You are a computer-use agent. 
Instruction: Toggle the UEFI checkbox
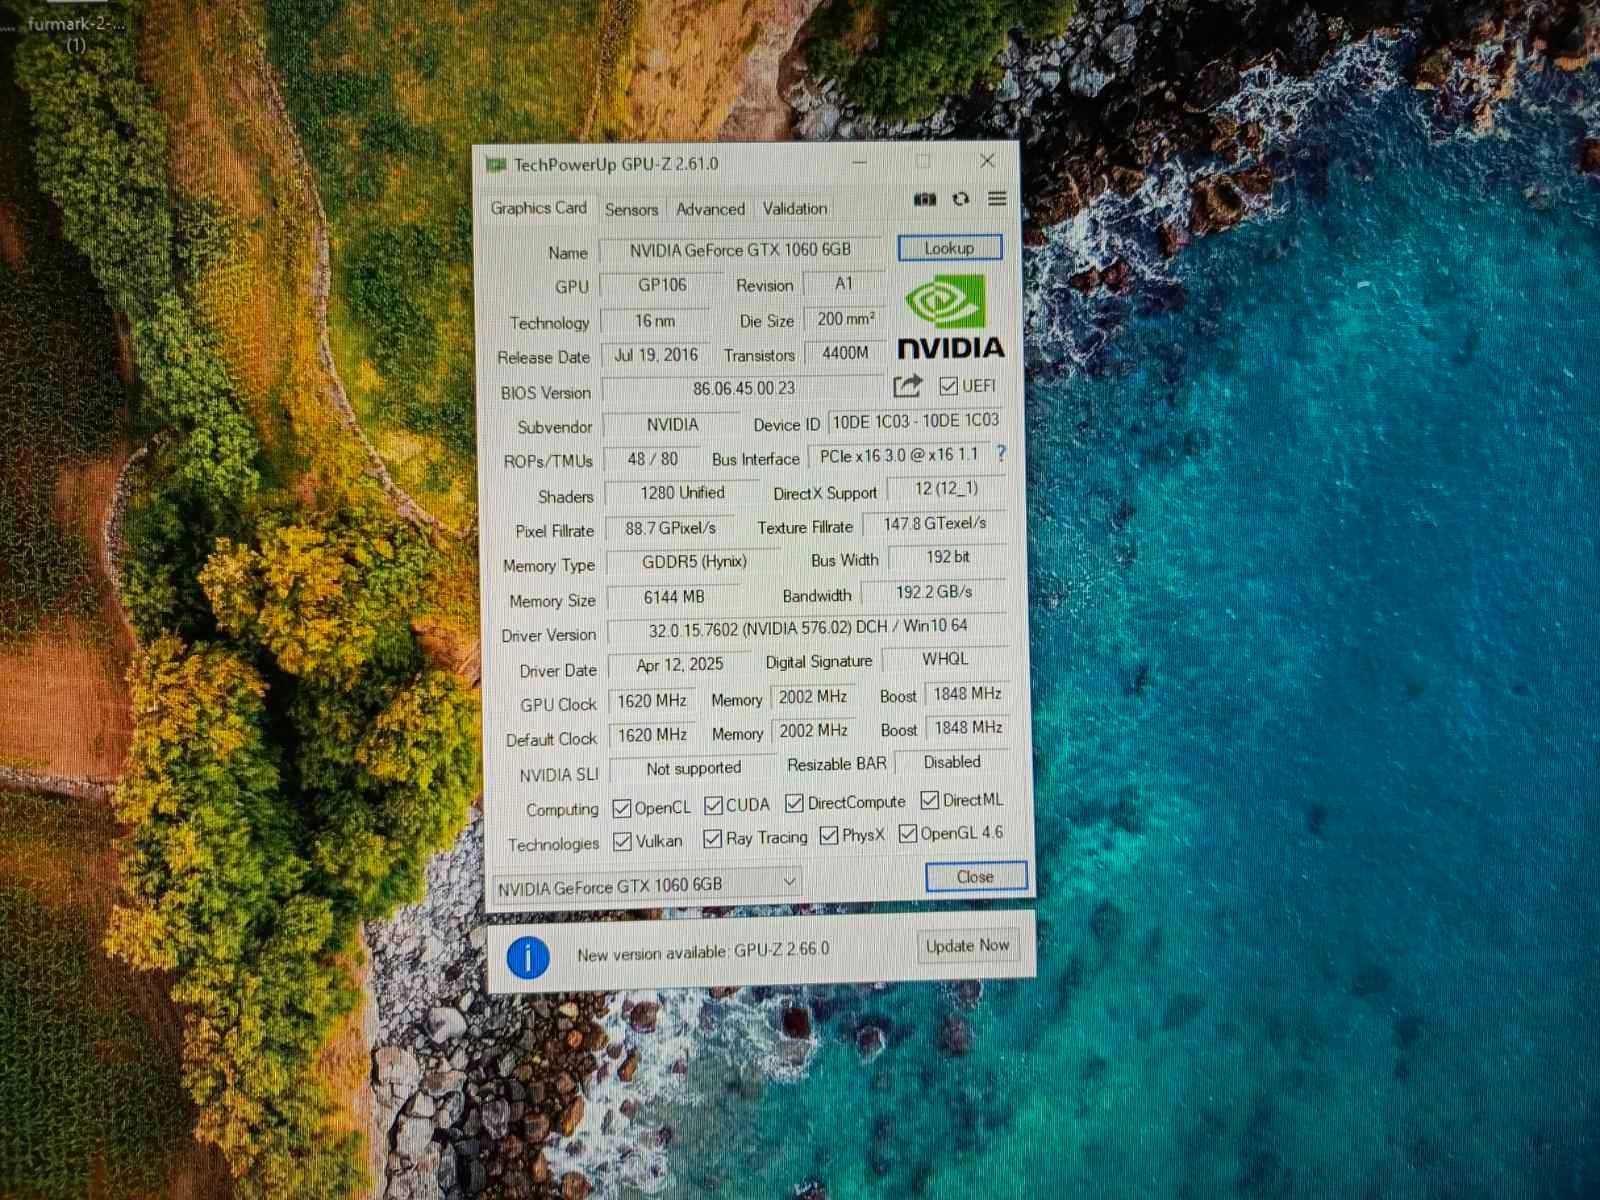click(x=949, y=386)
